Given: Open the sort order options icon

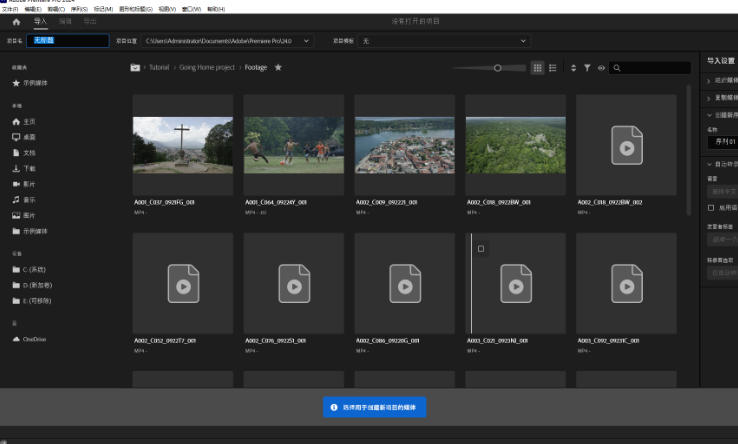Looking at the screenshot, I should (573, 68).
